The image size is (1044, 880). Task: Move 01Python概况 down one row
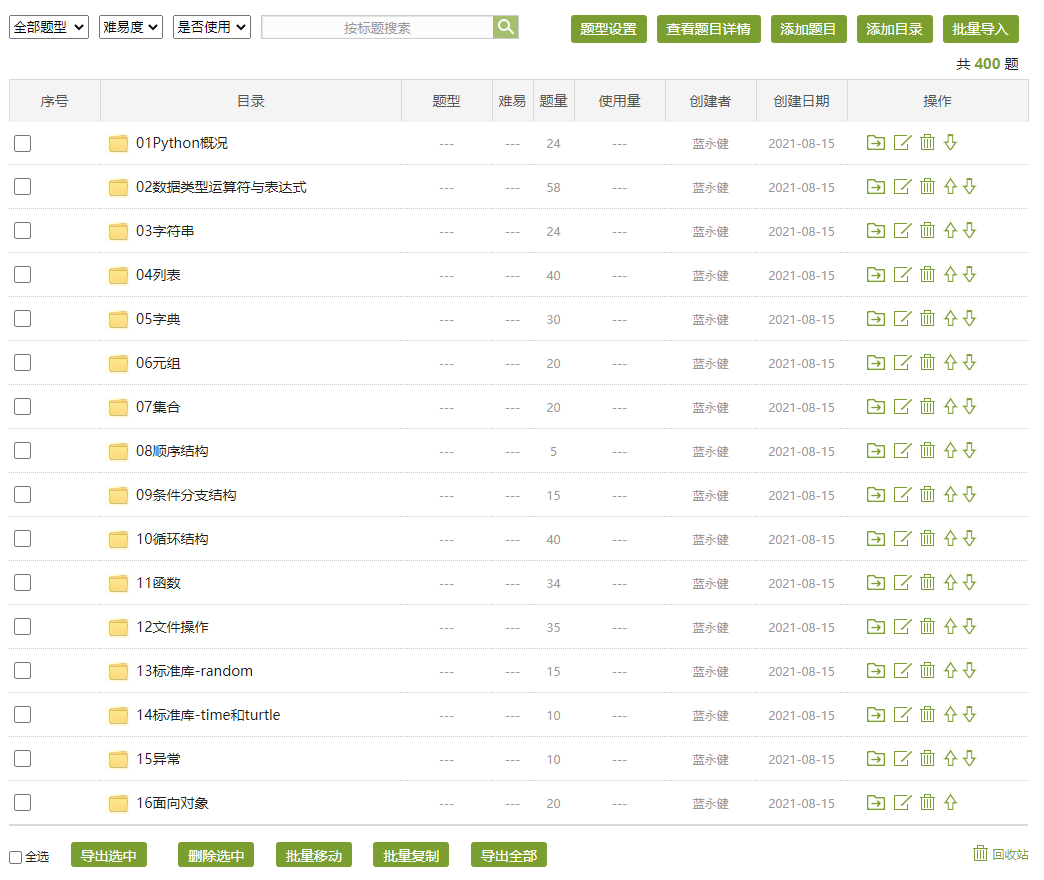point(950,142)
